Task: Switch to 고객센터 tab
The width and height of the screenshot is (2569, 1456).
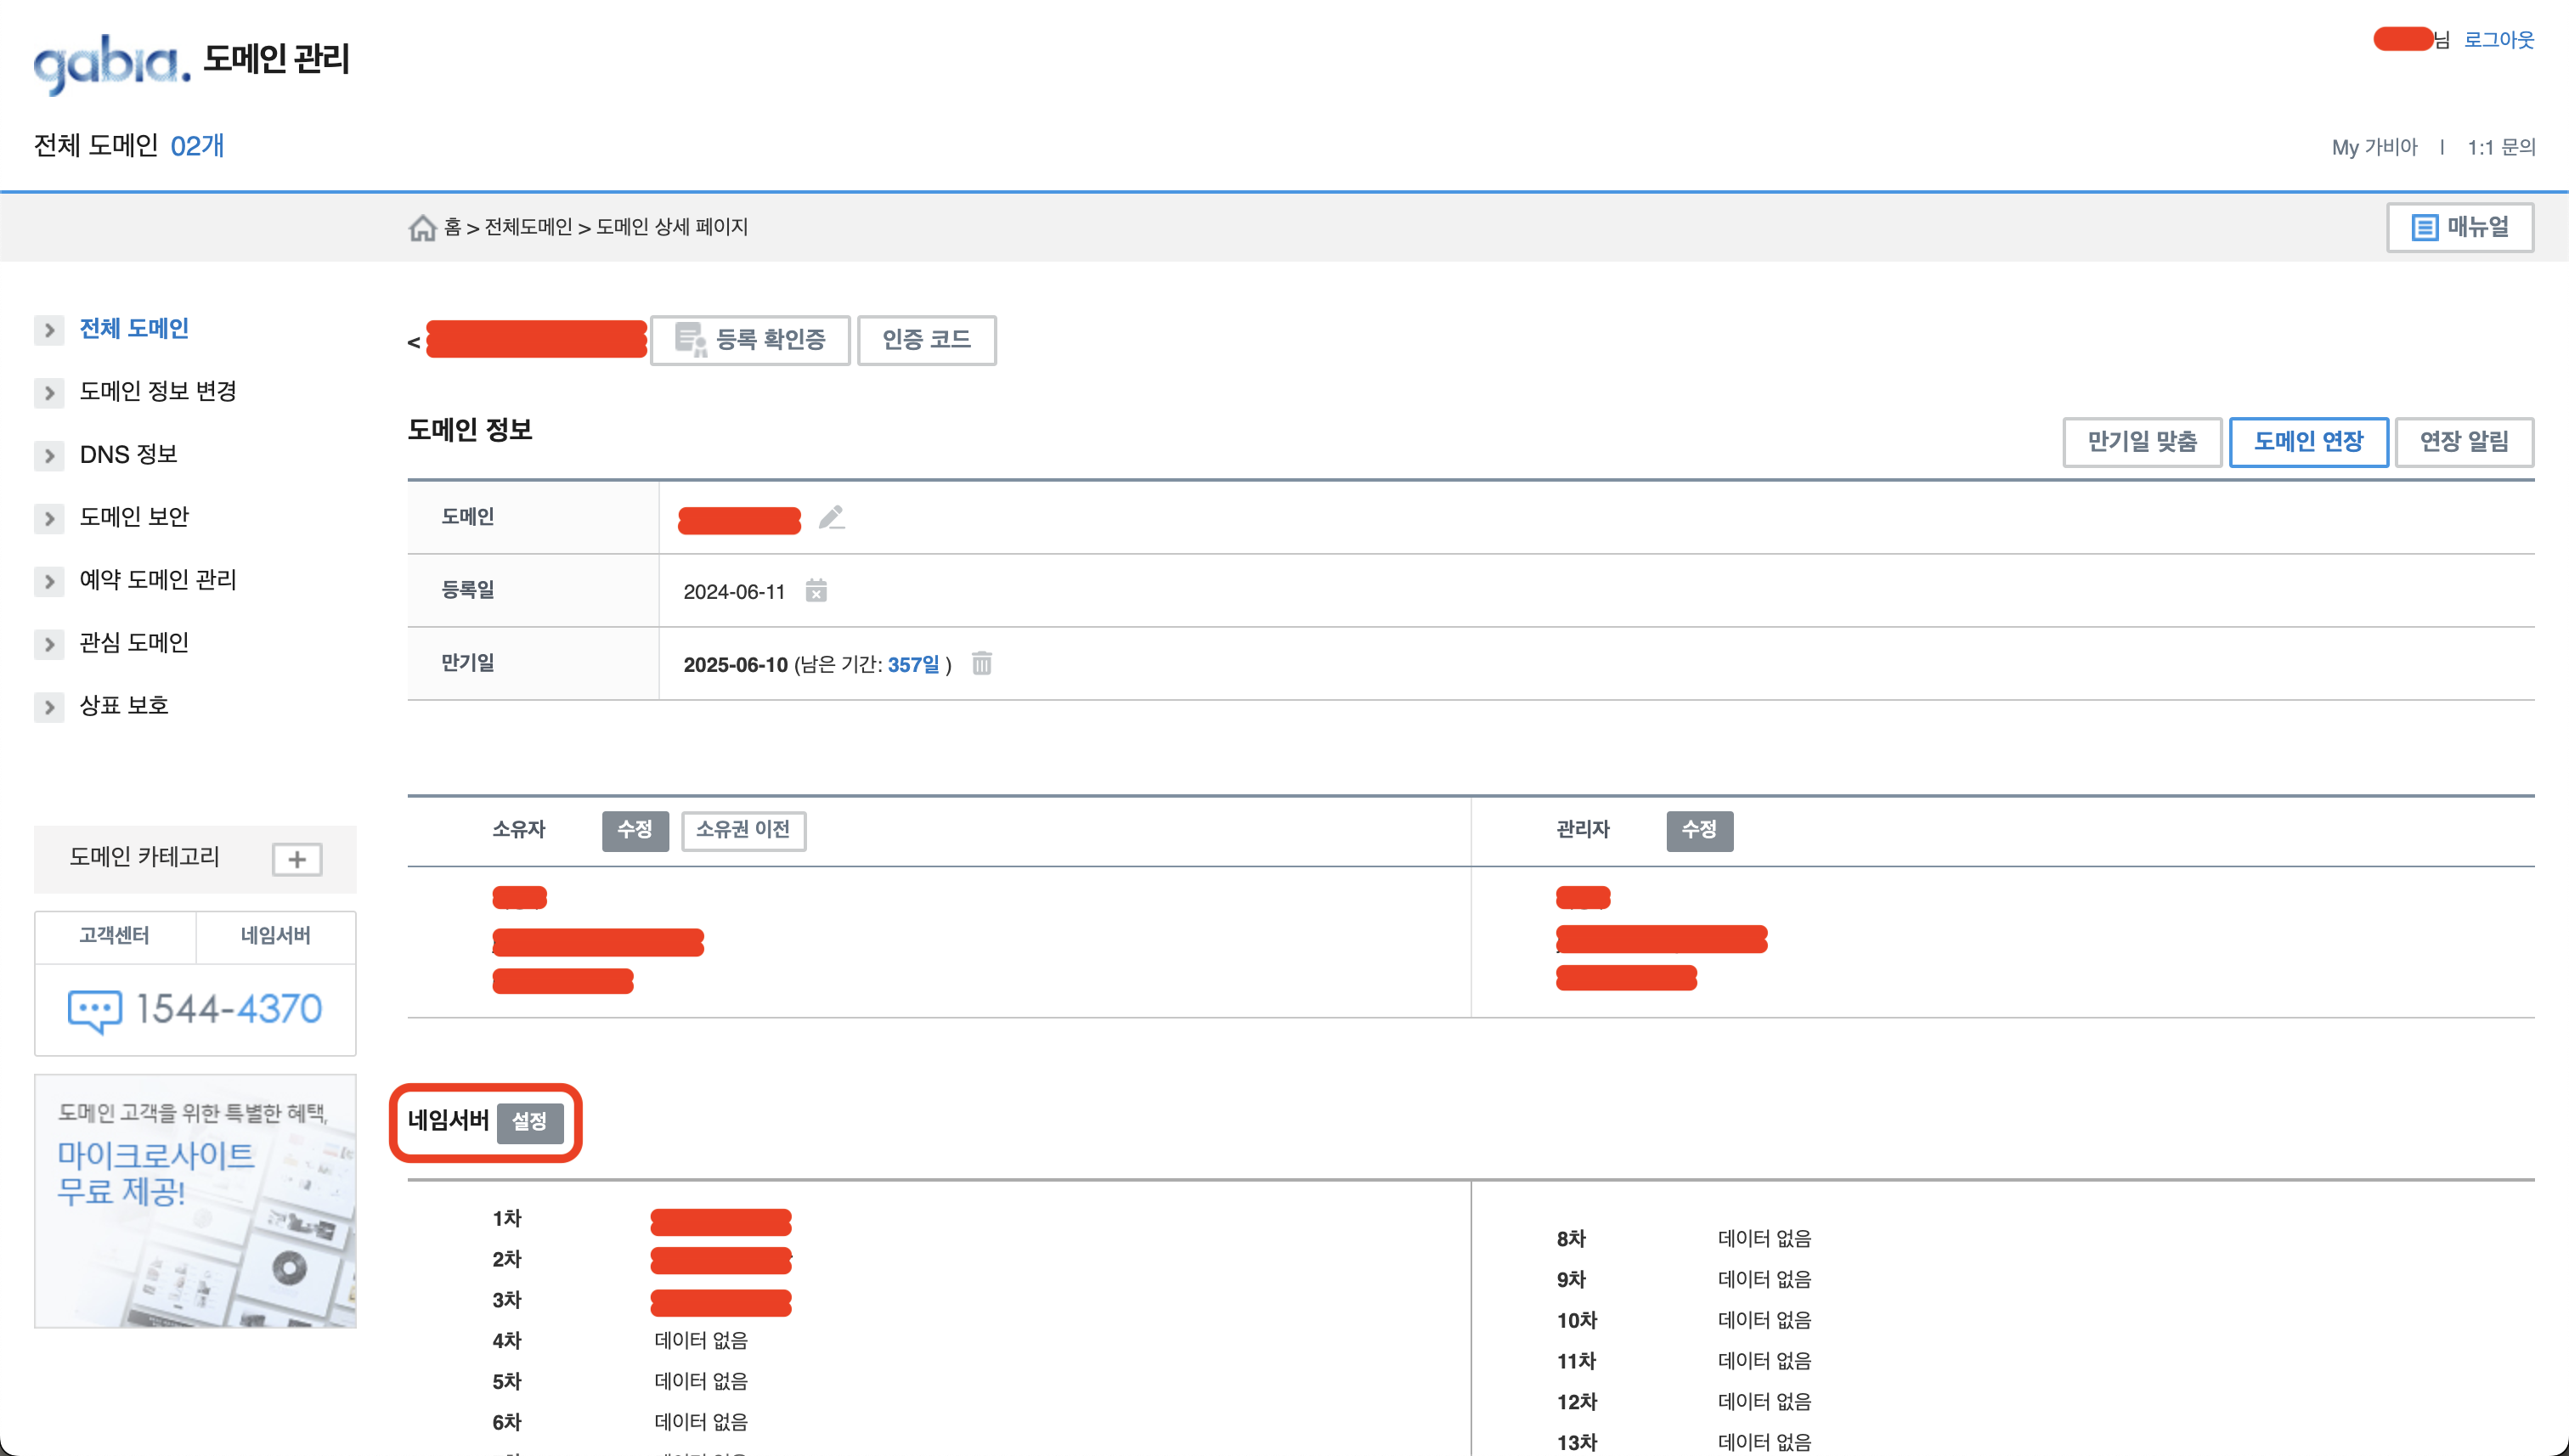Action: point(115,936)
